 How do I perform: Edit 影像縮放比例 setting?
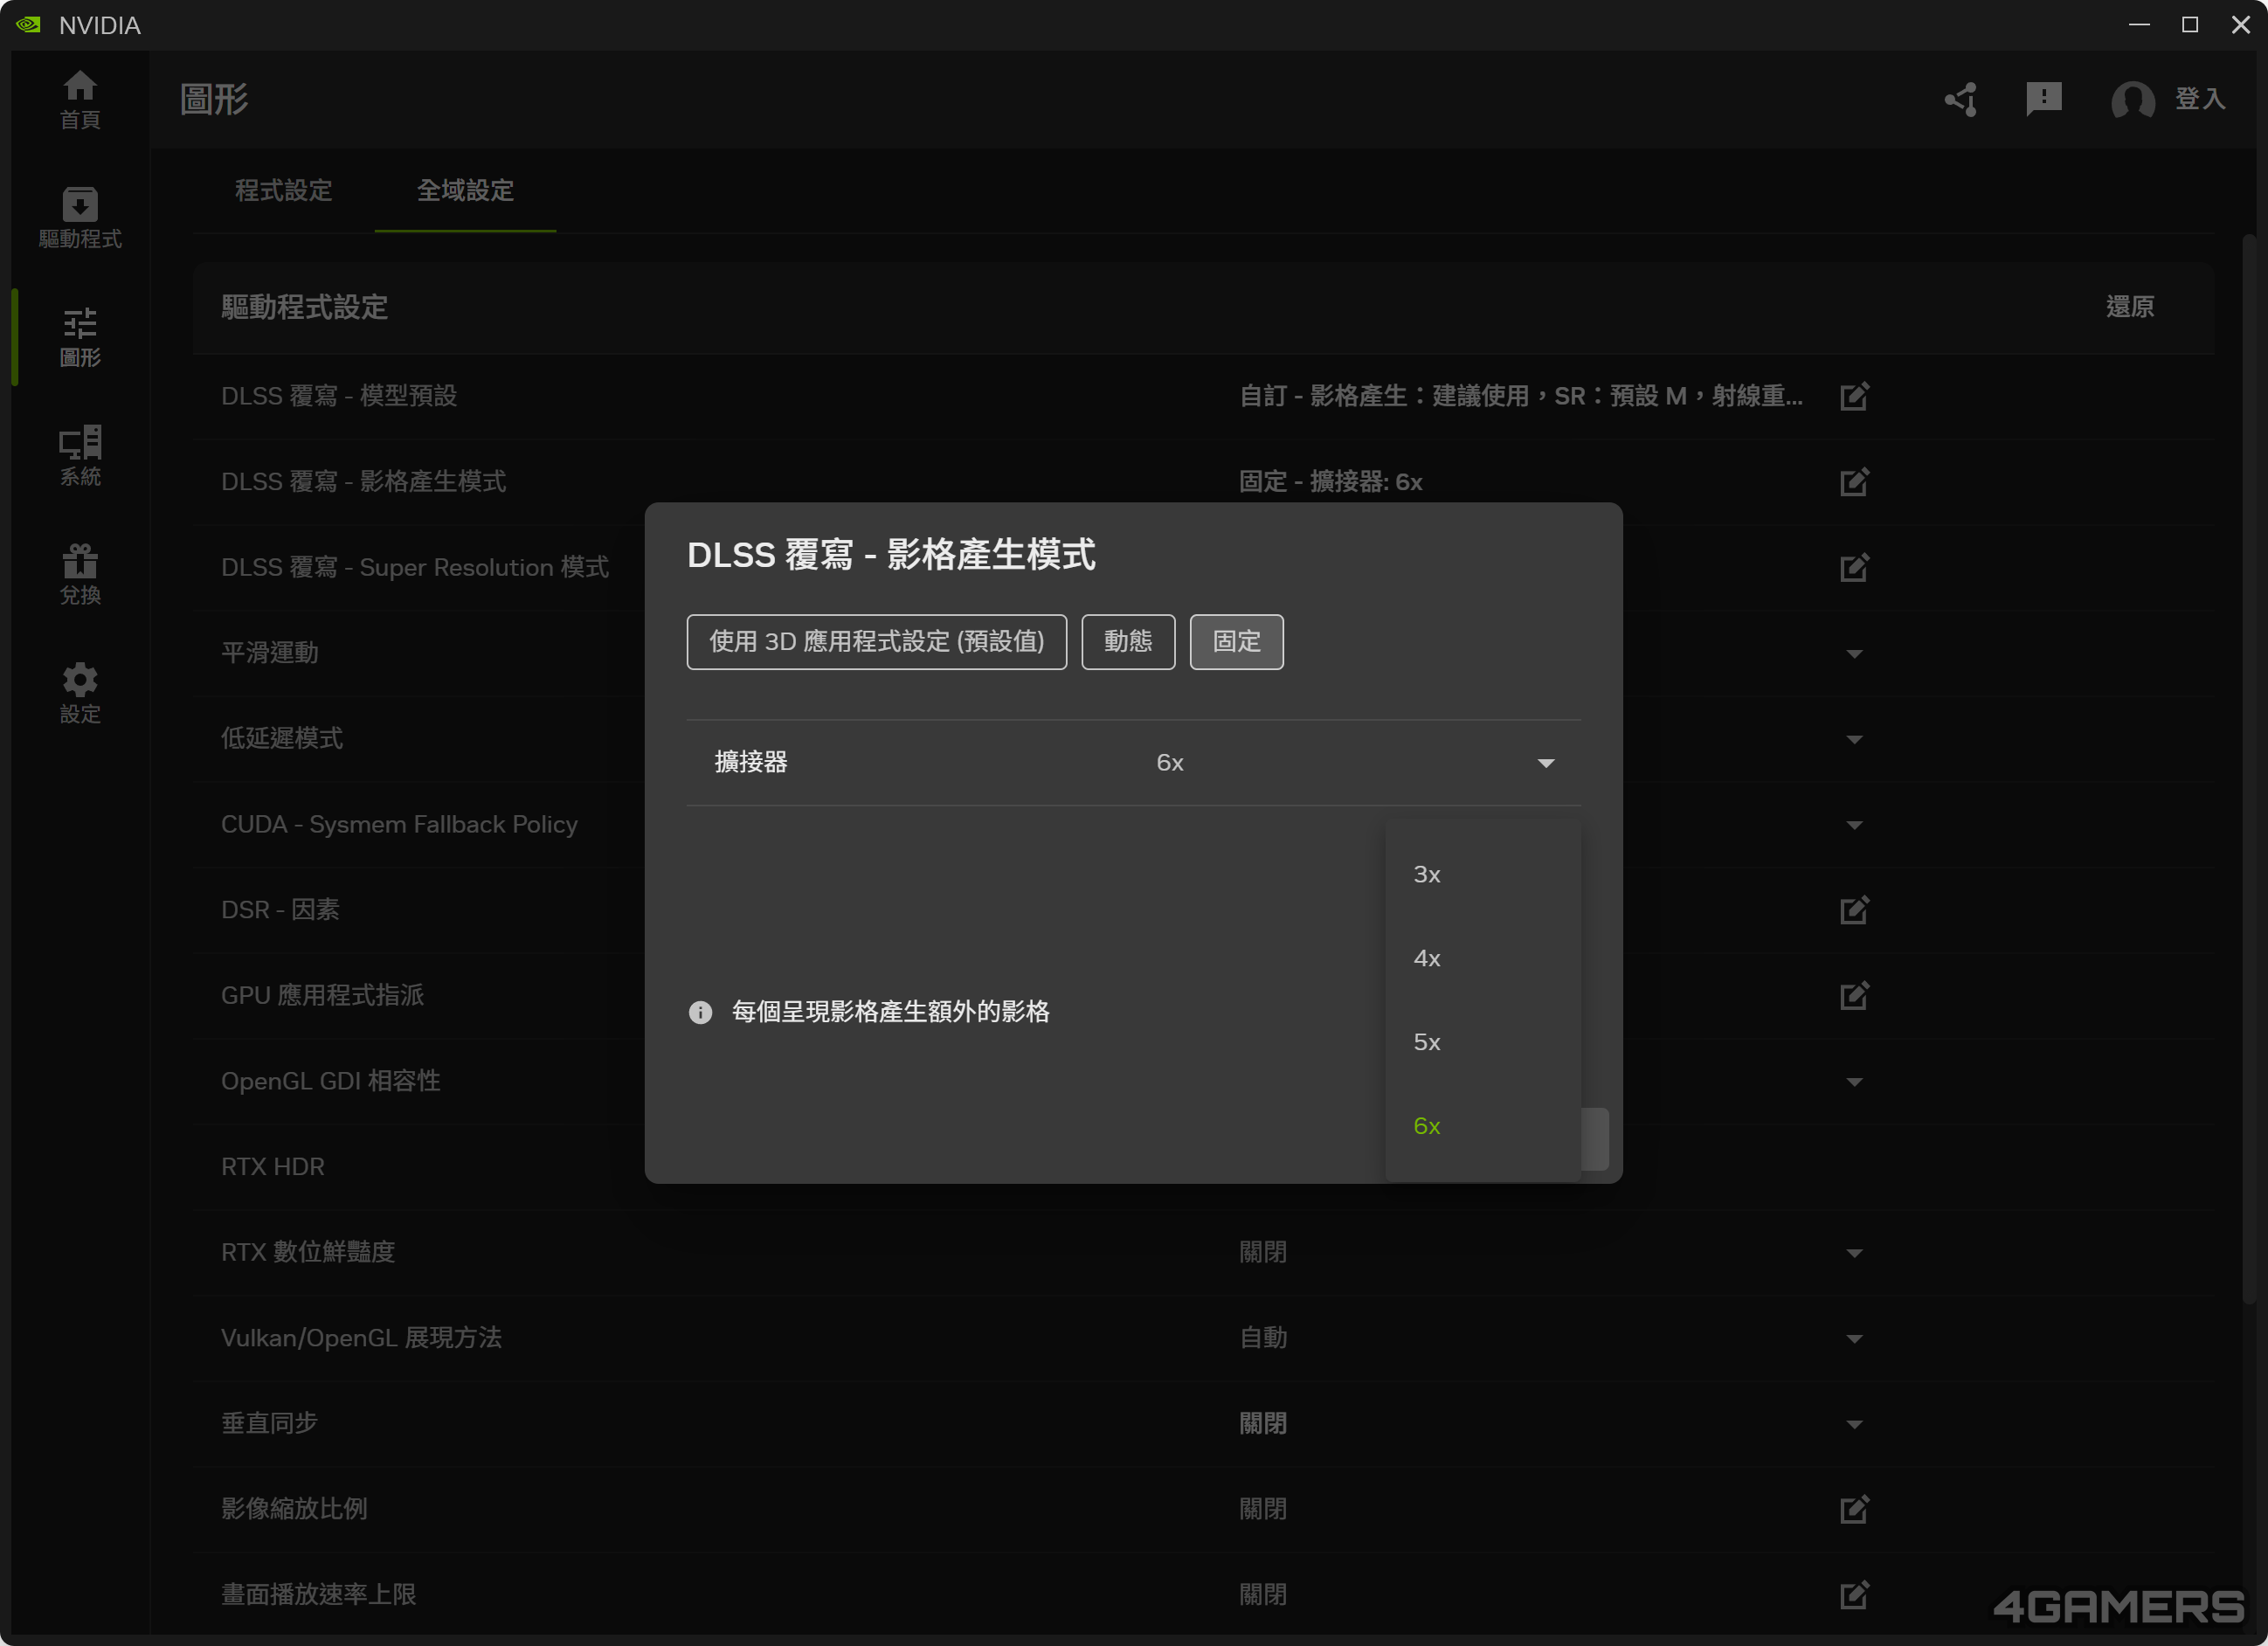(x=1854, y=1509)
